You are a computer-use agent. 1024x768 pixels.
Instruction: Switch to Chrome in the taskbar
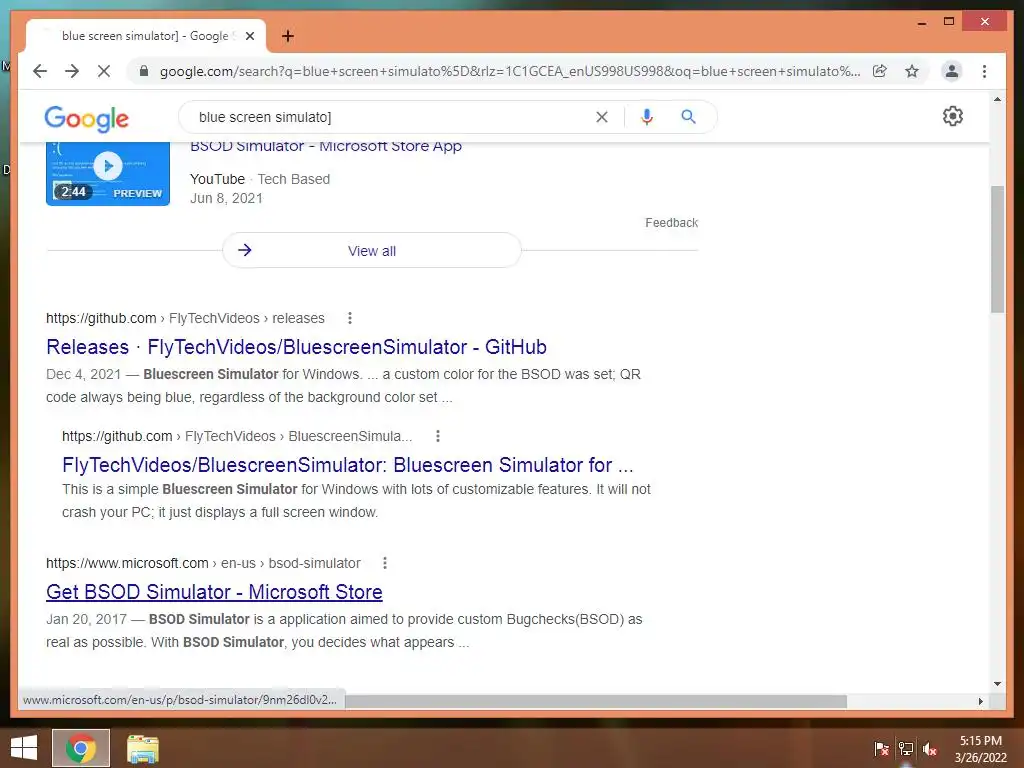pos(81,748)
